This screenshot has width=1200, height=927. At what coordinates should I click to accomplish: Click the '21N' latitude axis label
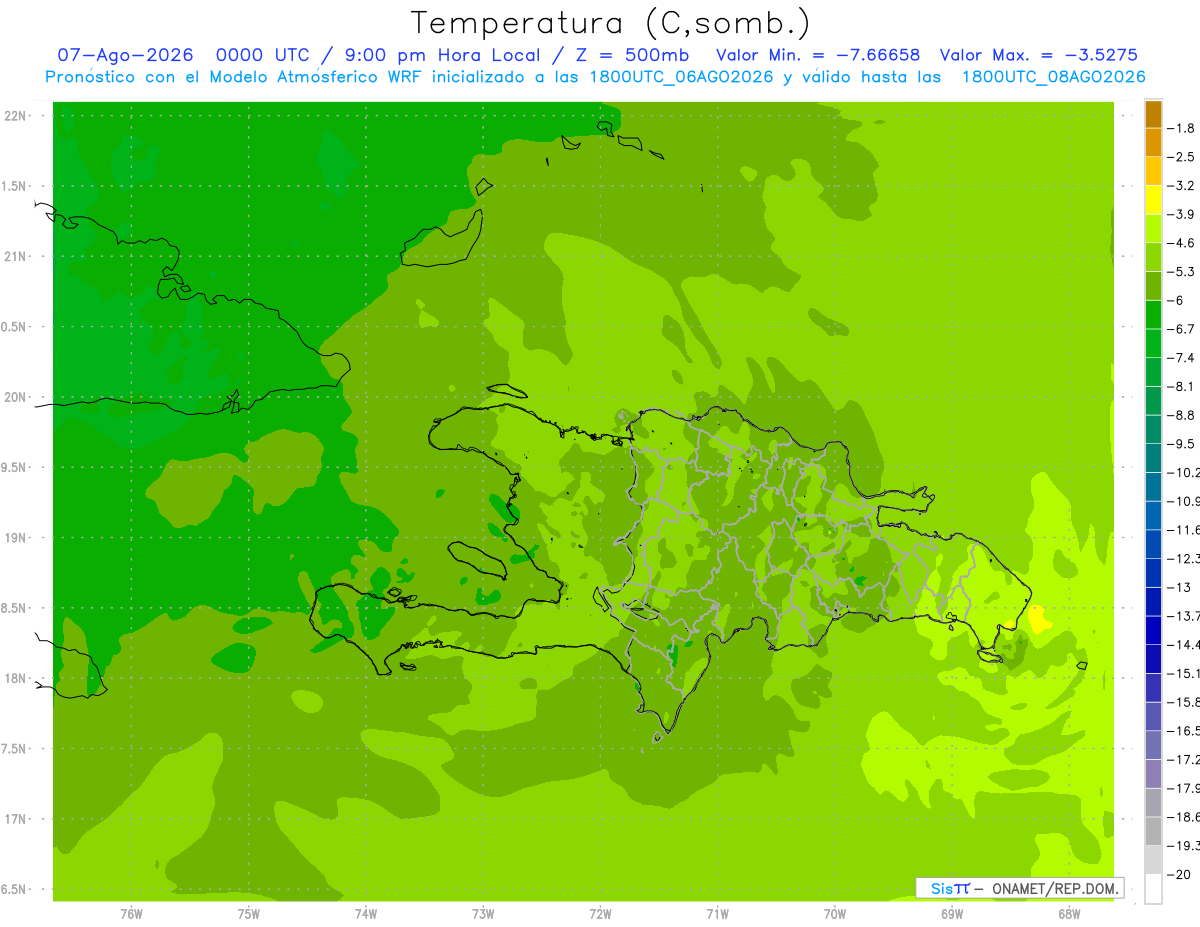pyautogui.click(x=16, y=257)
